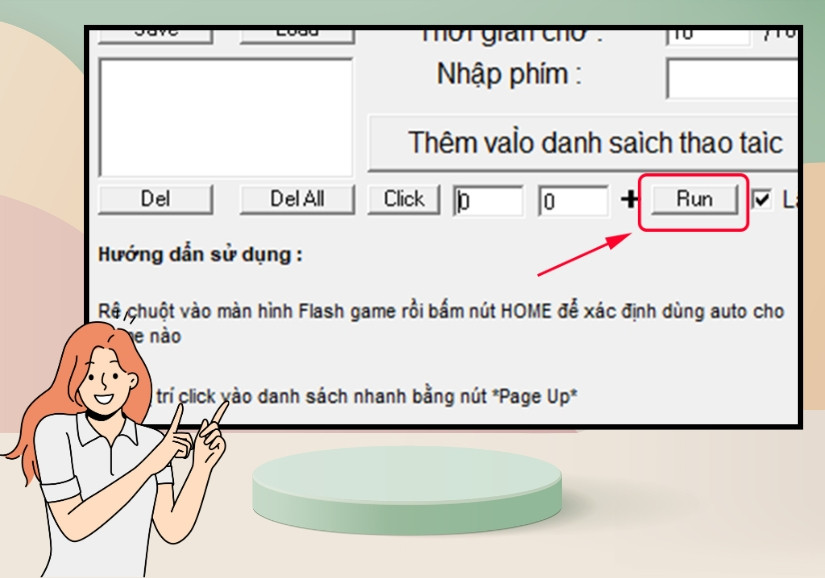Click the 'Rê chuột vào màn hình Flash game' text
This screenshot has height=578, width=825.
pyautogui.click(x=246, y=311)
